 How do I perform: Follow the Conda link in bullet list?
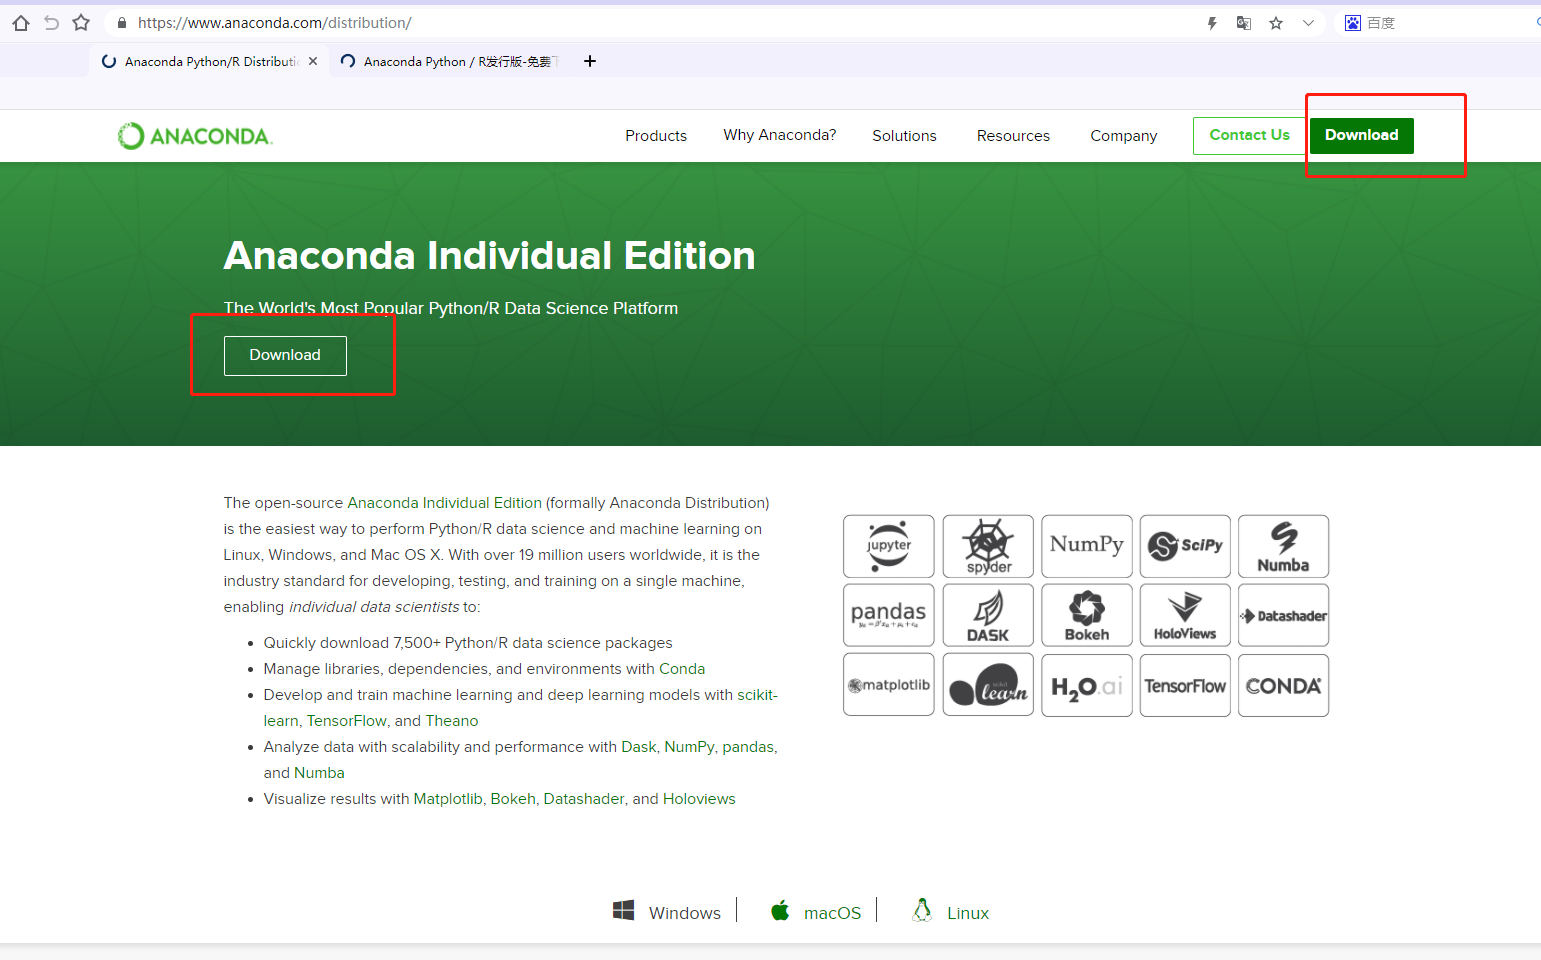tap(682, 669)
